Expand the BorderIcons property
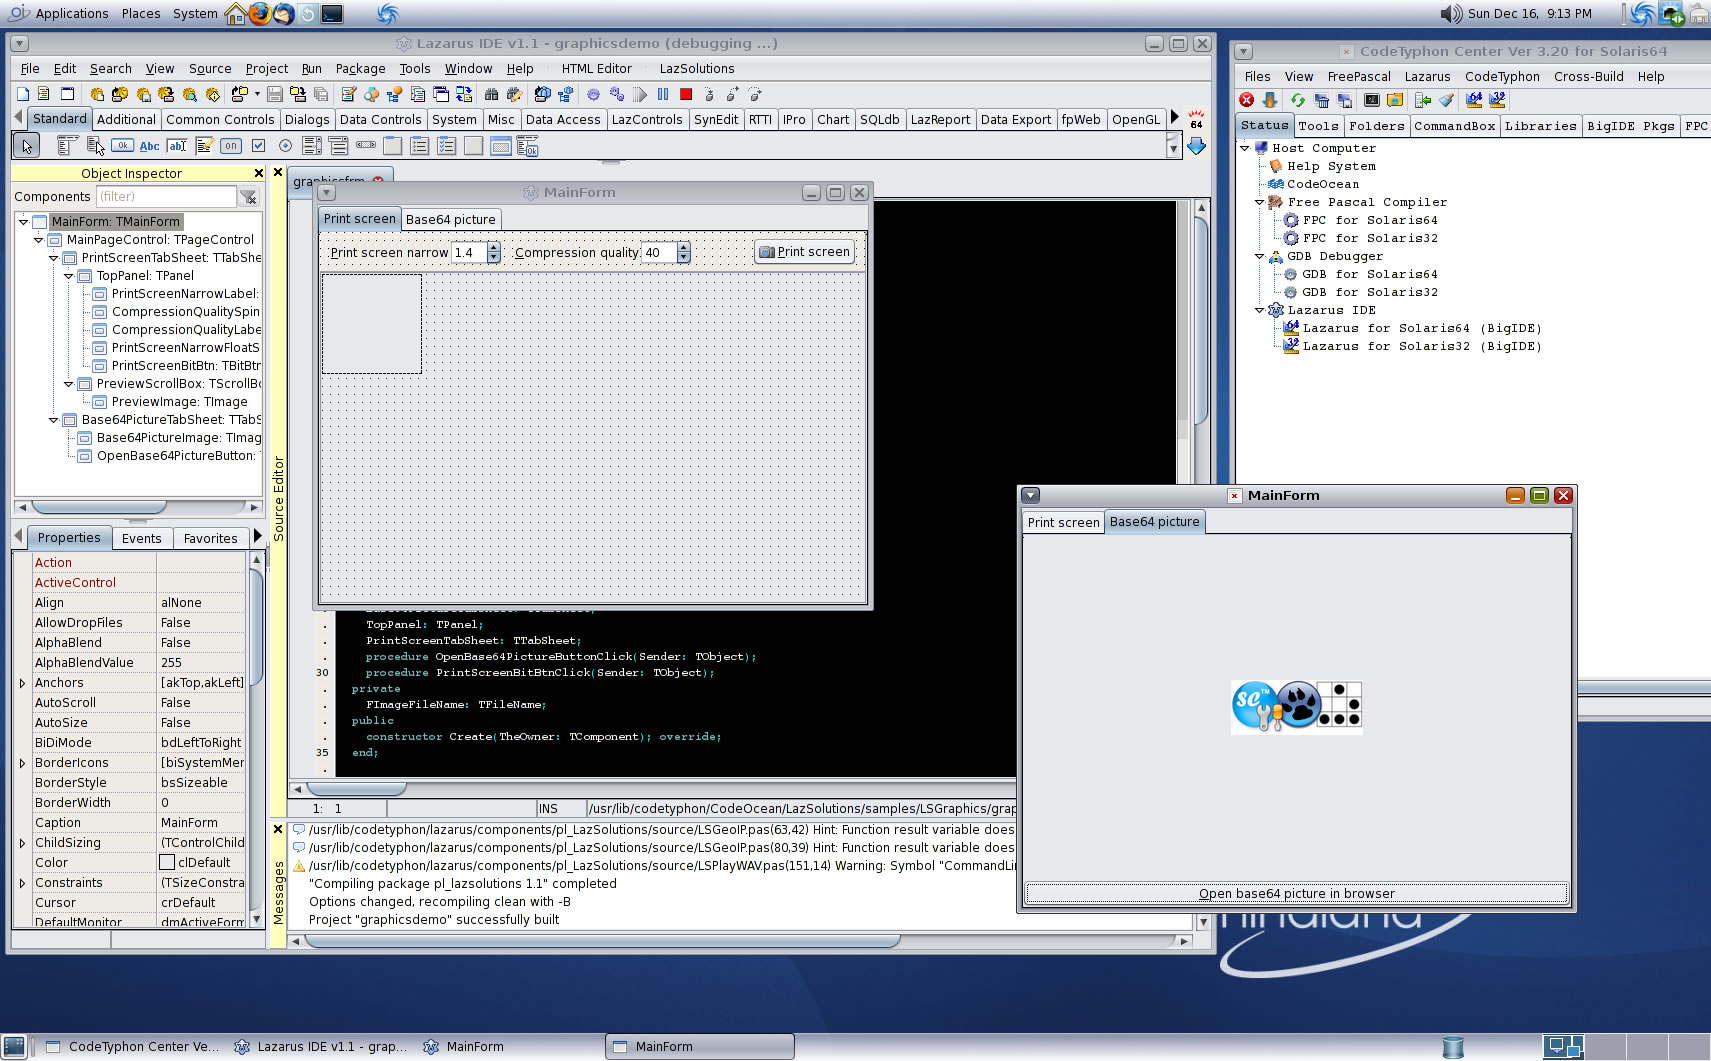 click(22, 763)
